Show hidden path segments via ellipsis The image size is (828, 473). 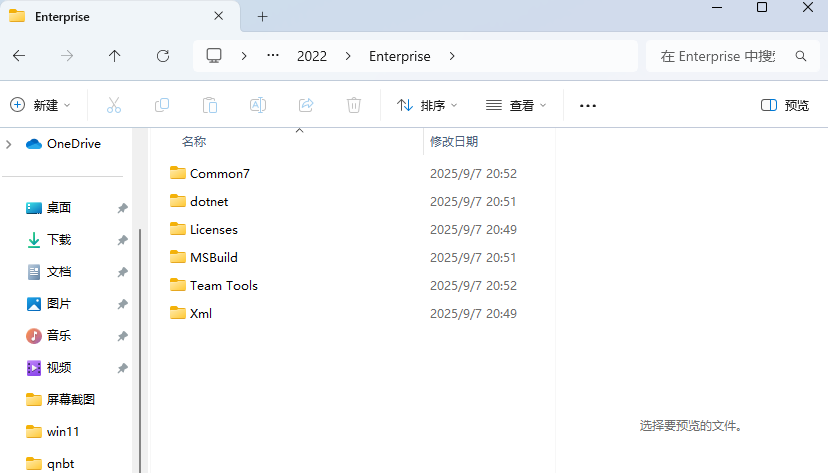pos(272,55)
